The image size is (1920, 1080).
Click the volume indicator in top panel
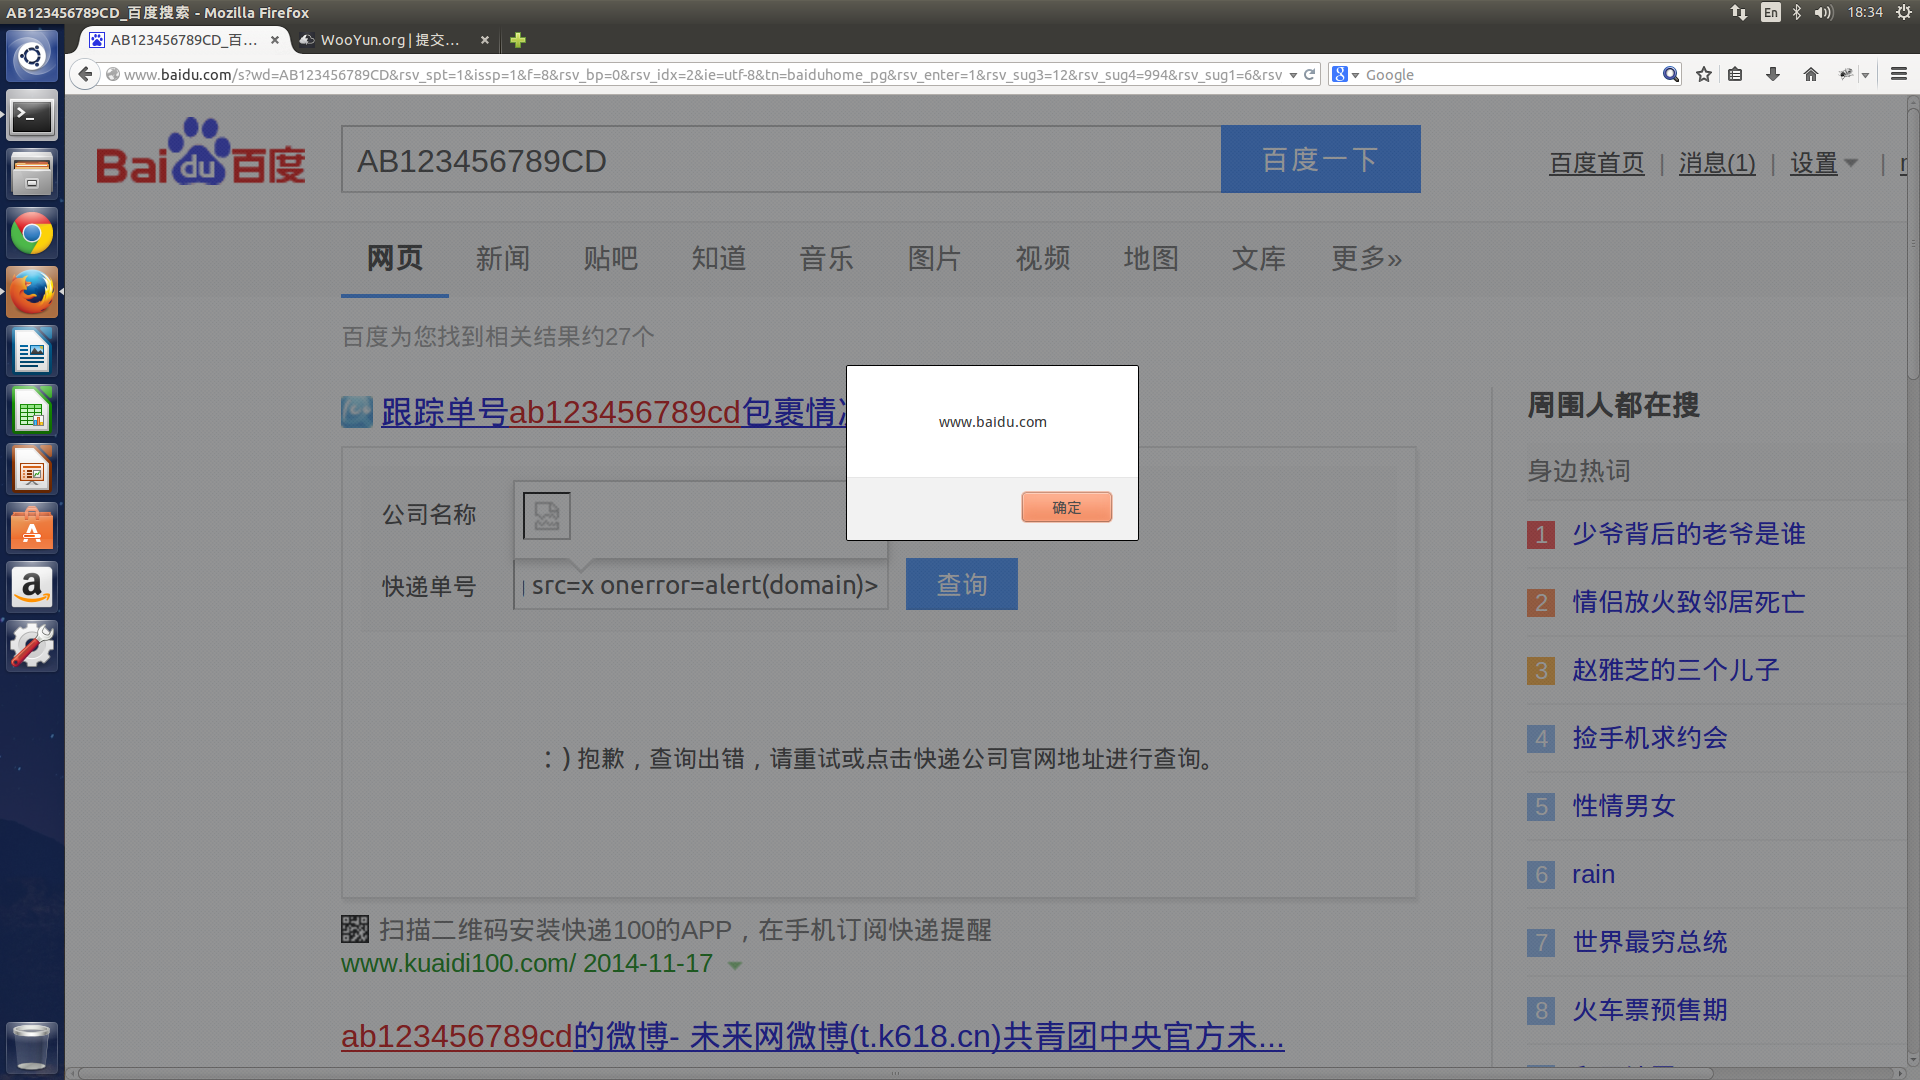click(1824, 12)
